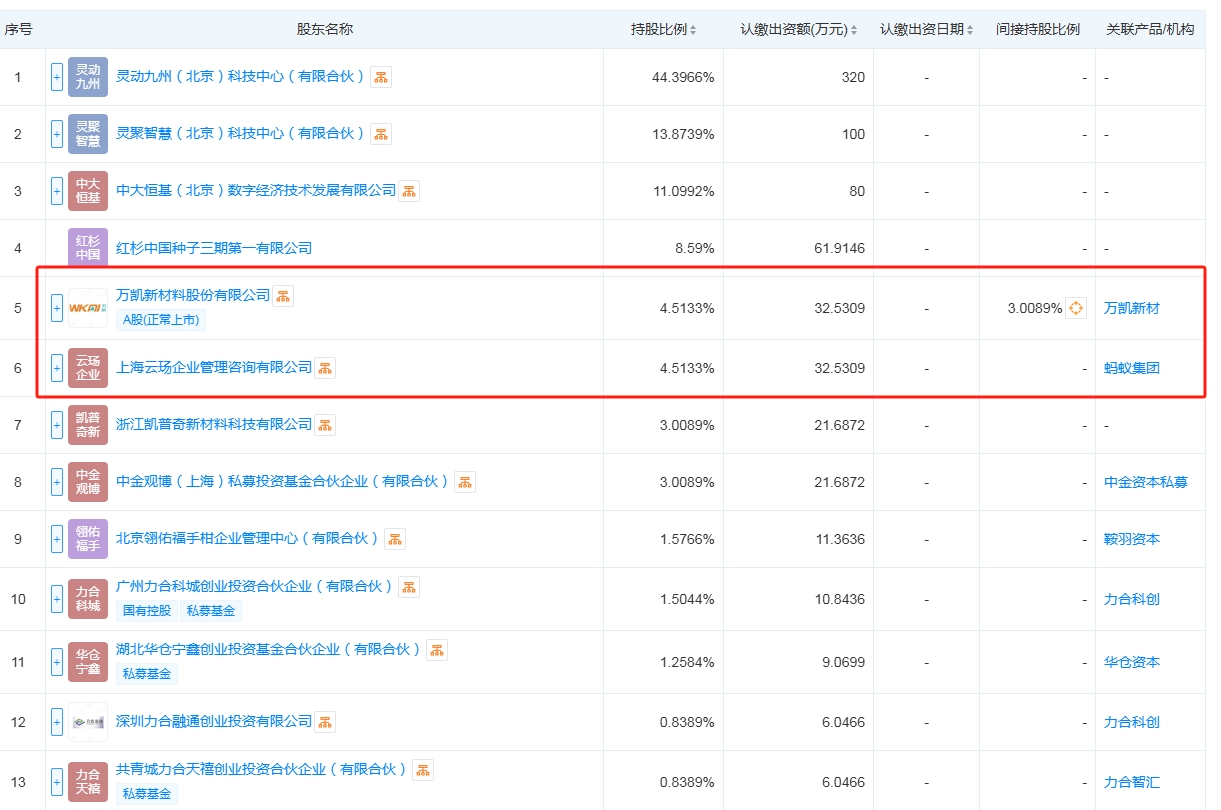
Task: Click structure icon next to 湖北华仓宁鑫创业投资基金合伙企业
Action: tap(437, 650)
